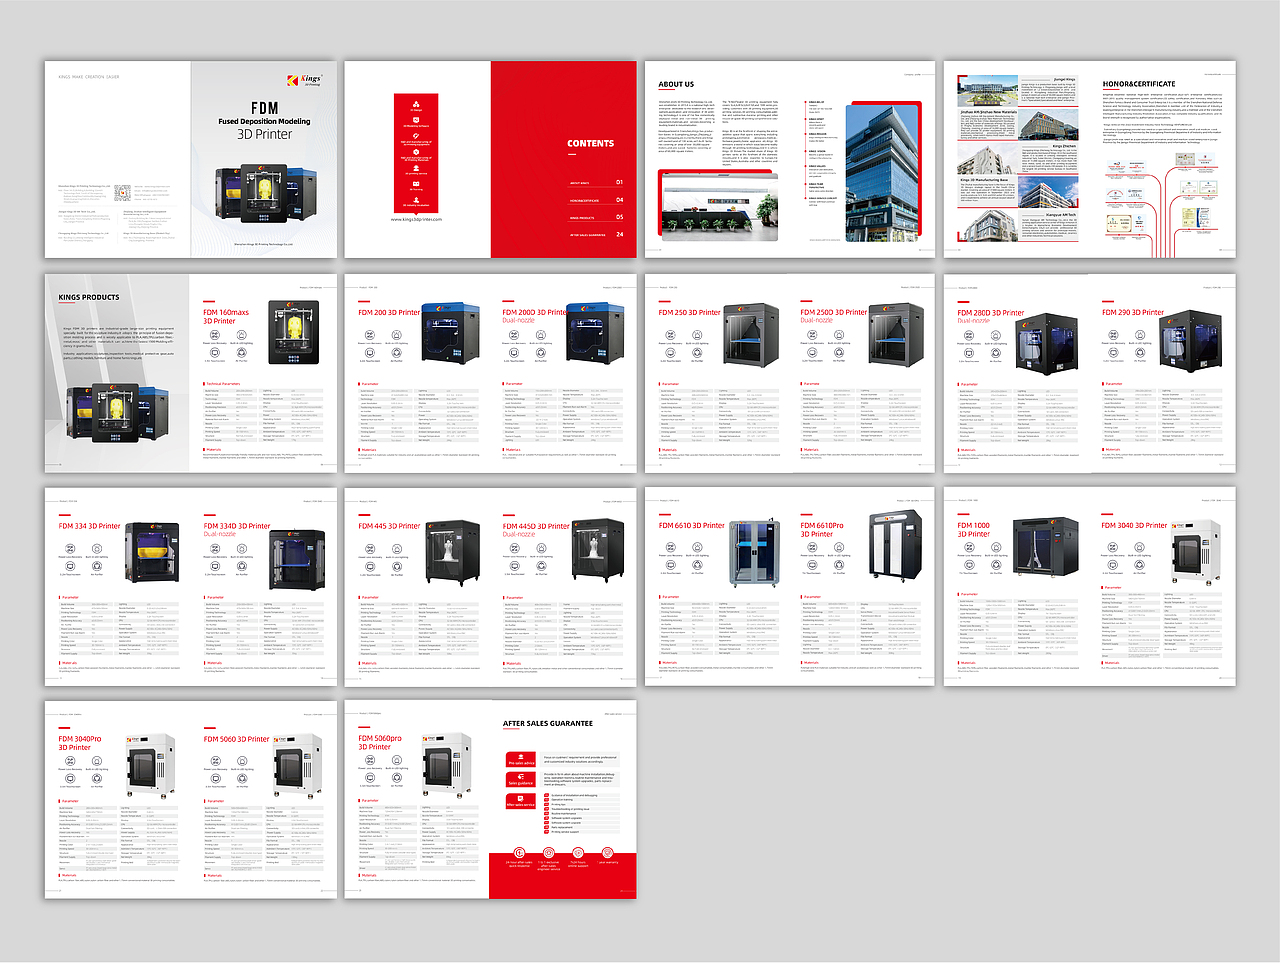Click the 'FDM 200D 3D Printer' title
This screenshot has width=1280, height=963.
(x=534, y=312)
